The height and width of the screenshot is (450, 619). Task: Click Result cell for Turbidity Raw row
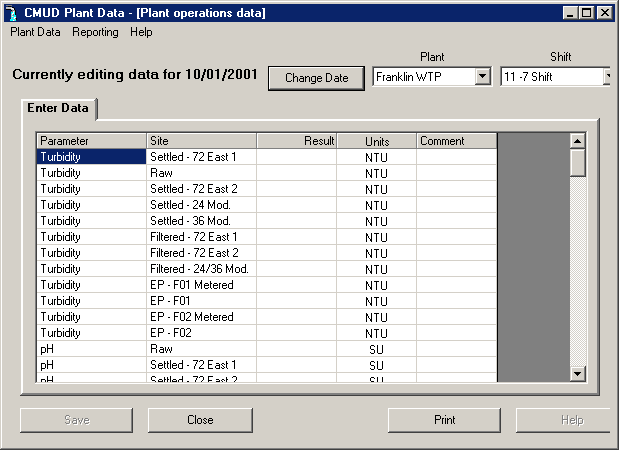[296, 173]
